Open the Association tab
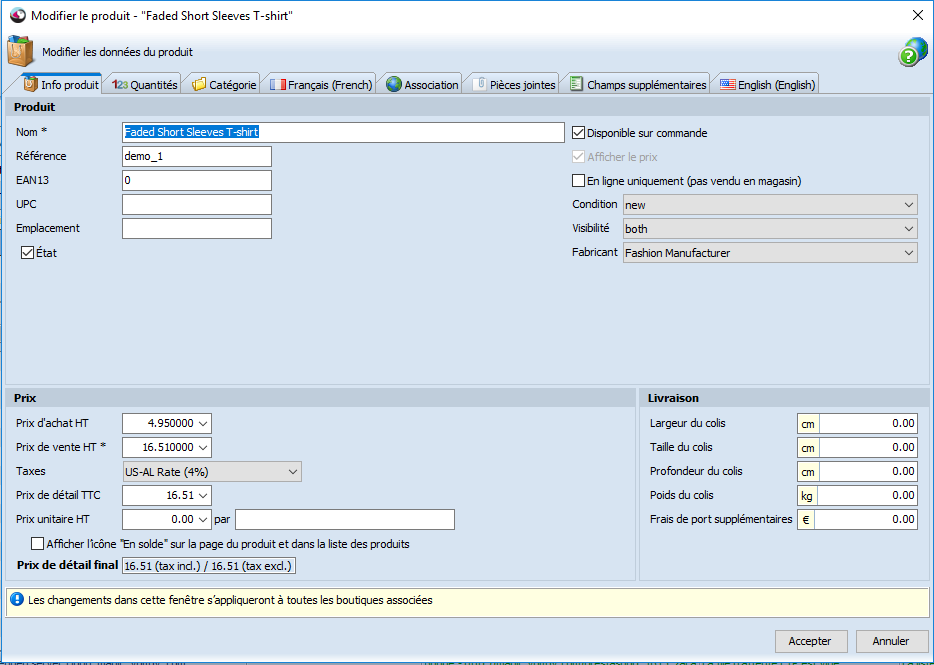 [422, 85]
